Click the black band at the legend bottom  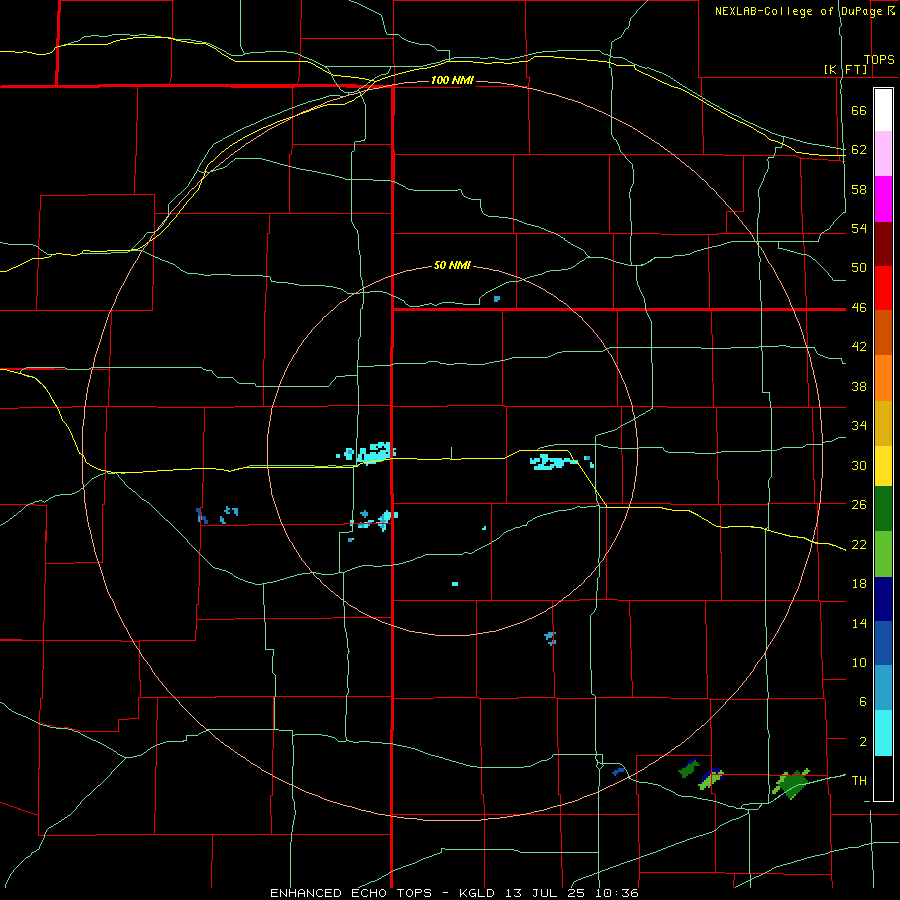point(883,778)
